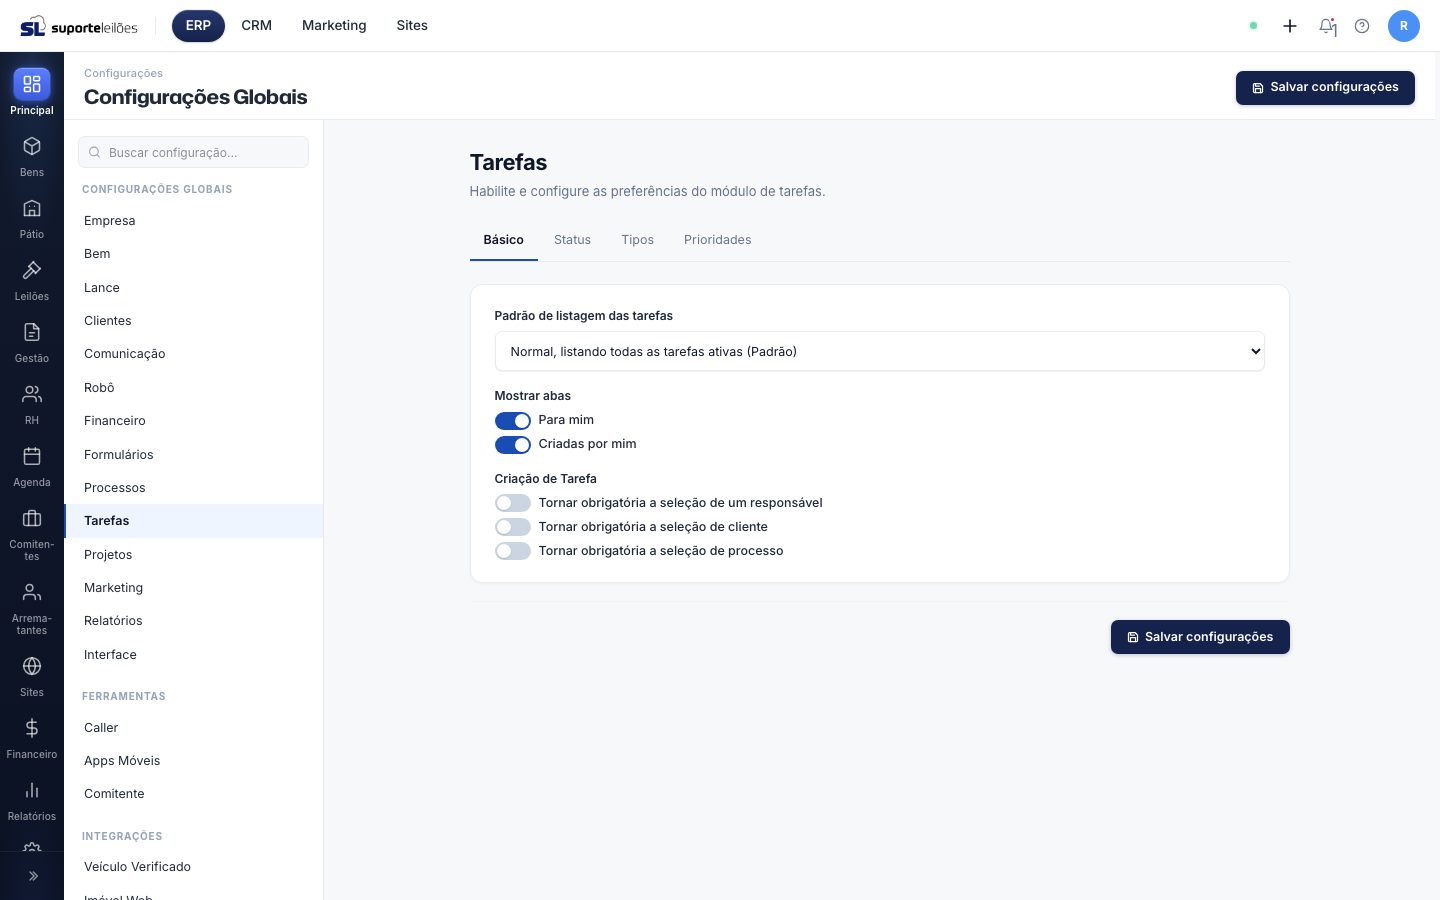The image size is (1440, 900).
Task: Click bottom Salvar configurações button
Action: point(1200,637)
